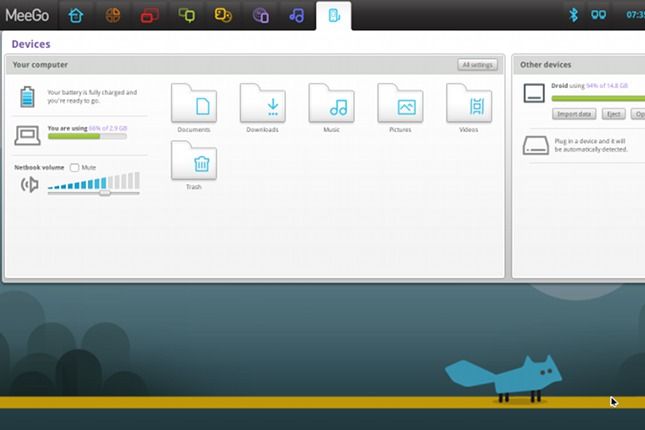Click the battery status icon
Screen dimensions: 645x430
pos(27,96)
